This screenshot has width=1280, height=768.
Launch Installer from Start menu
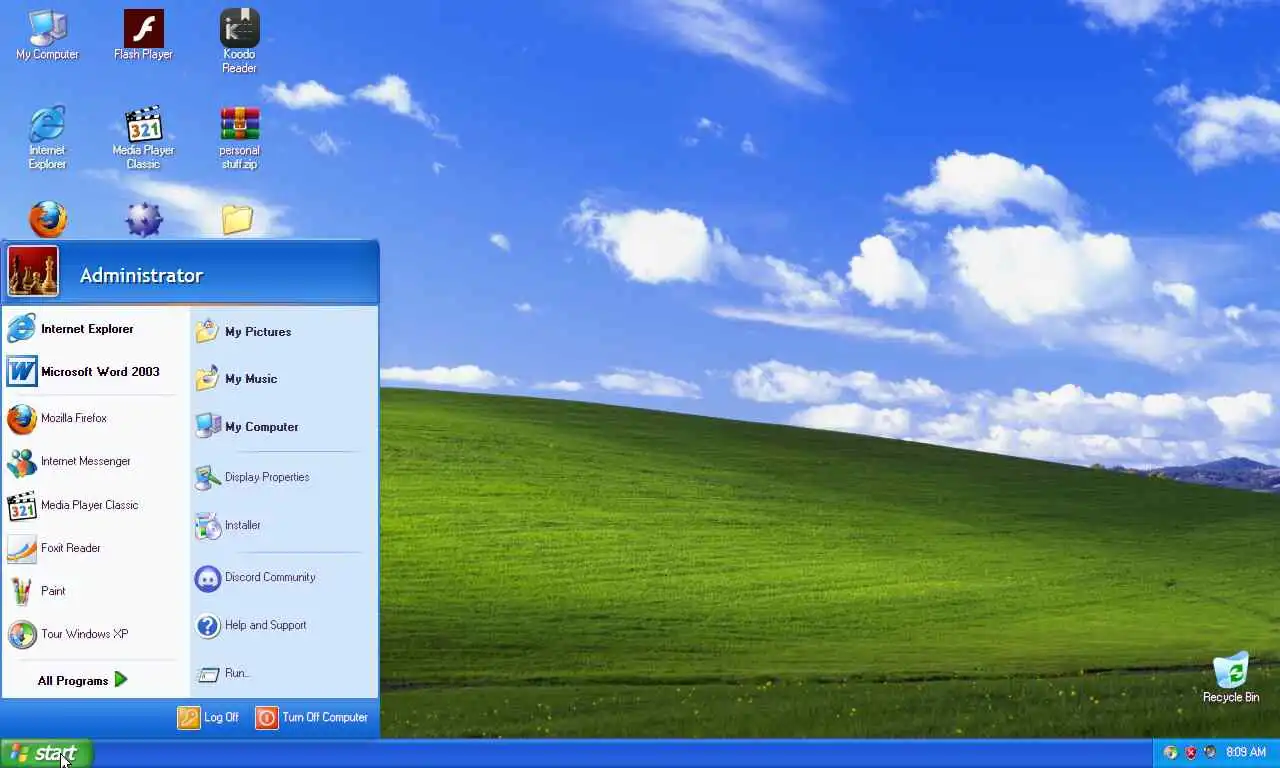pos(283,525)
